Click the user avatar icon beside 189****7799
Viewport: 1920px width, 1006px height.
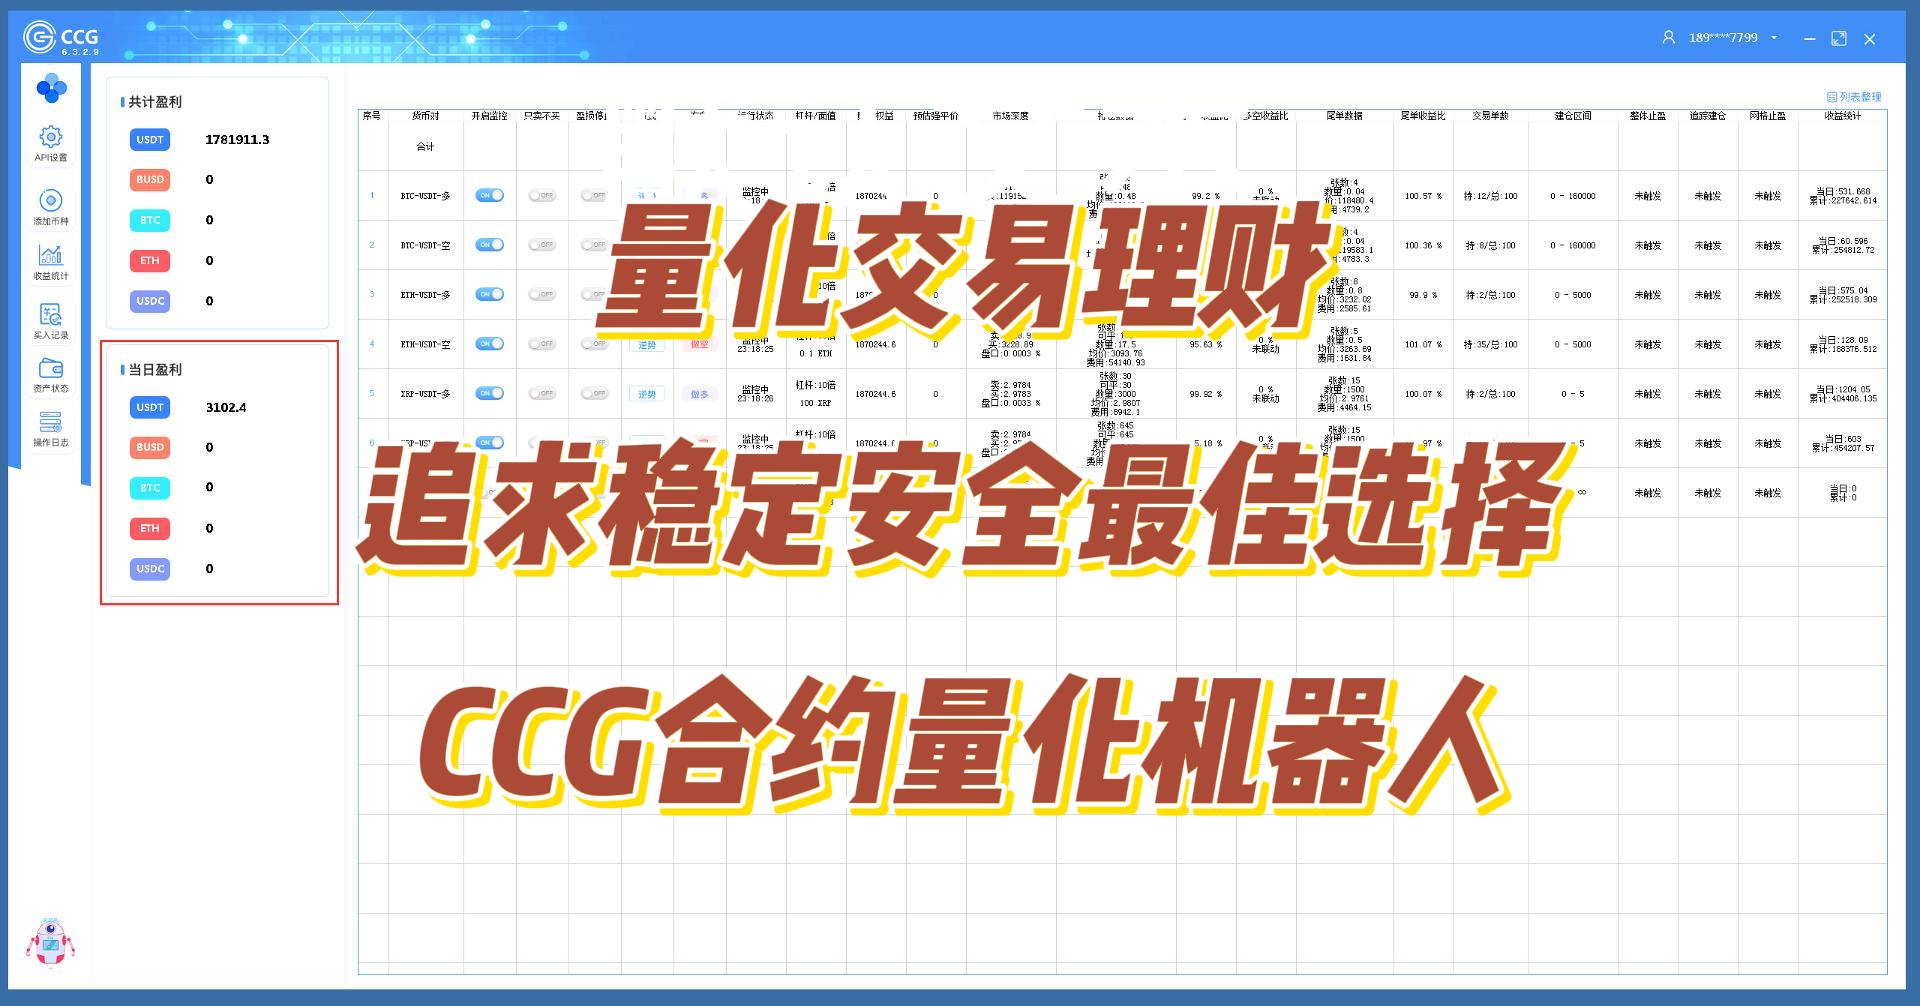coord(1668,37)
